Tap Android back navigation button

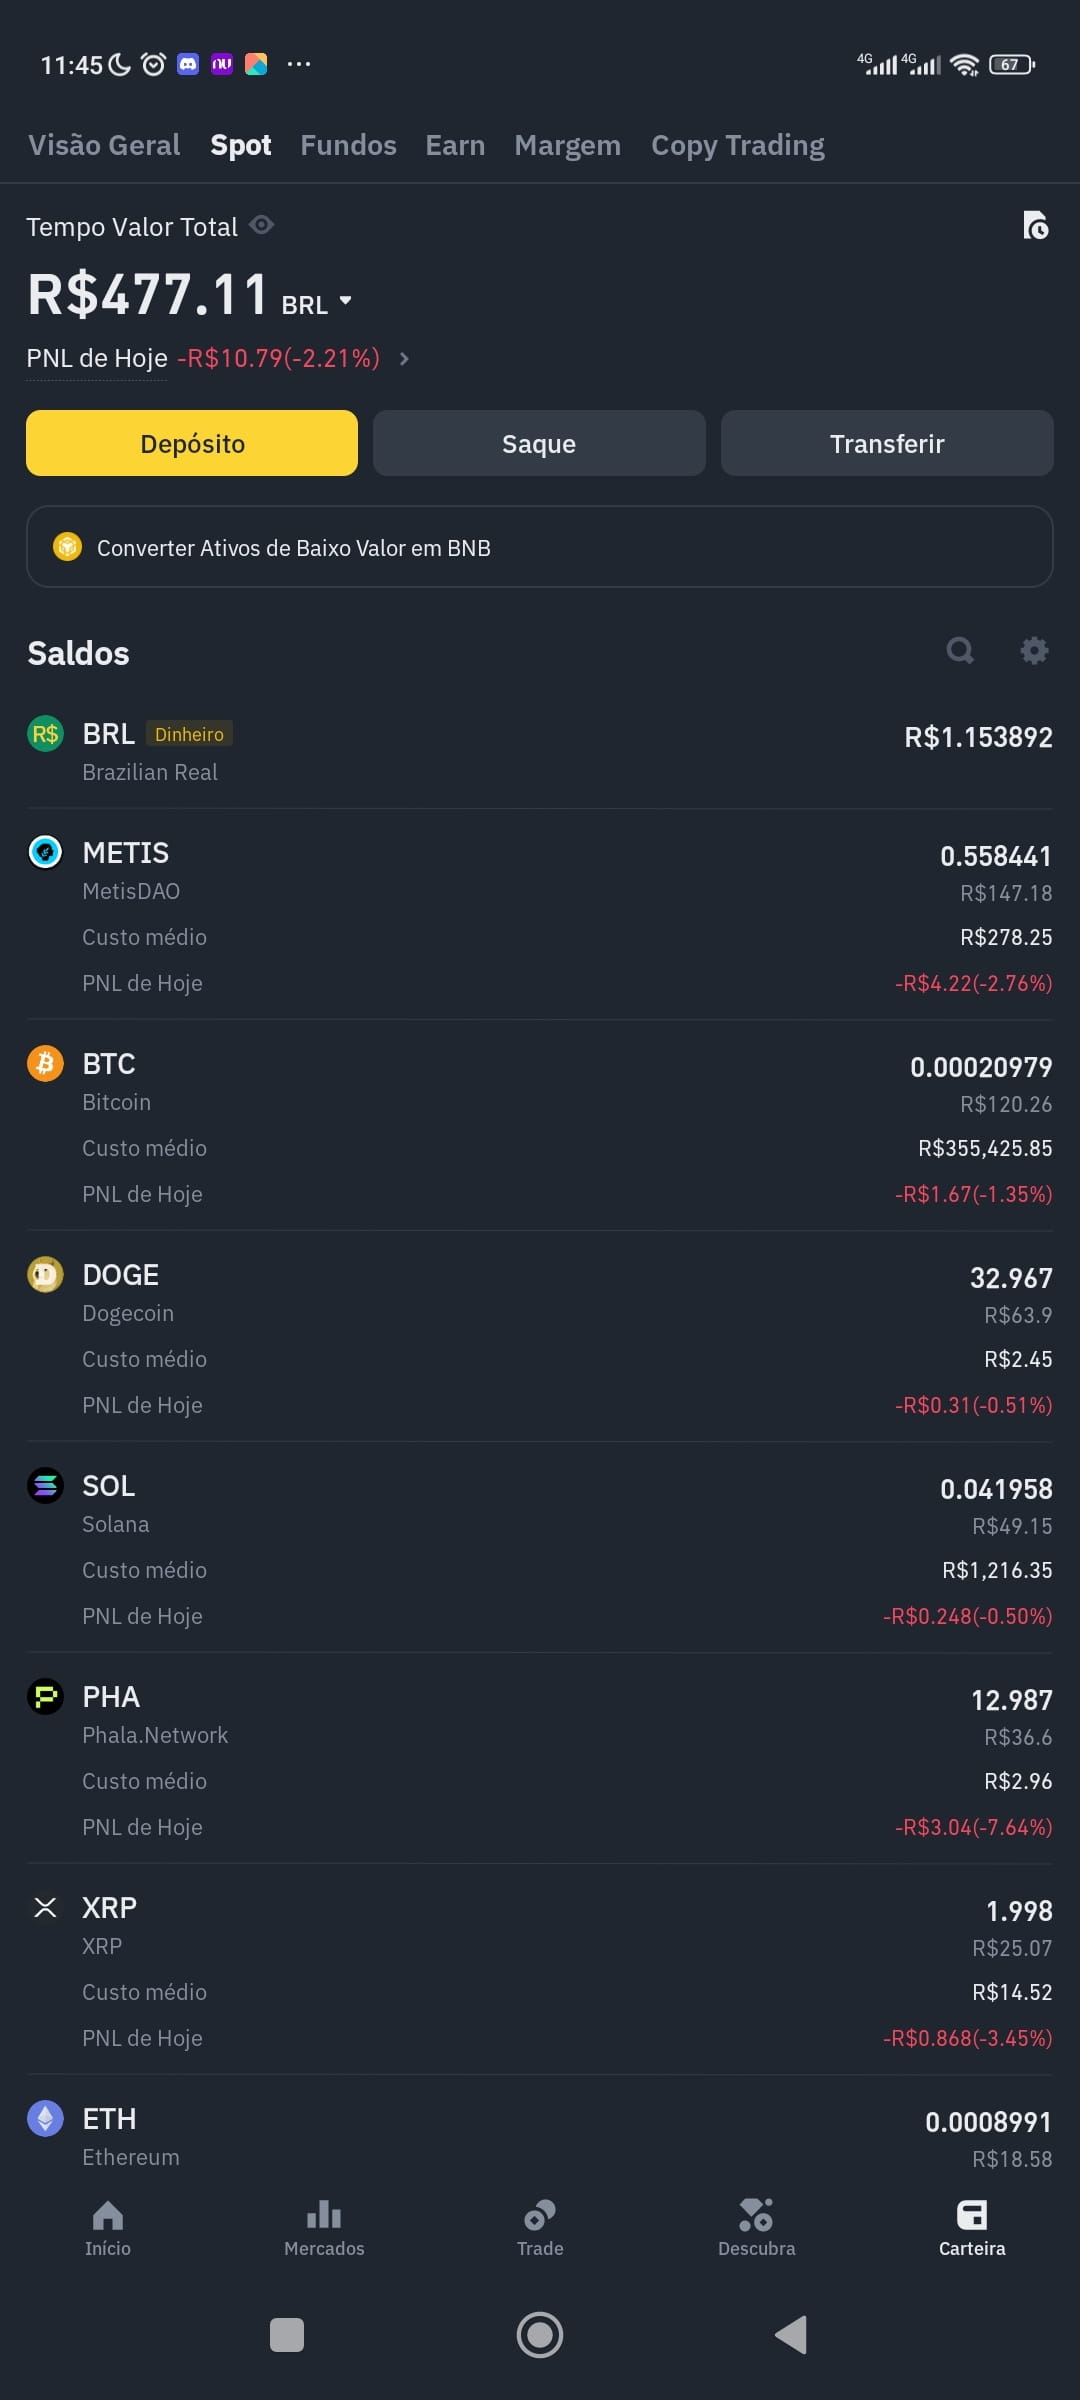pyautogui.click(x=791, y=2335)
